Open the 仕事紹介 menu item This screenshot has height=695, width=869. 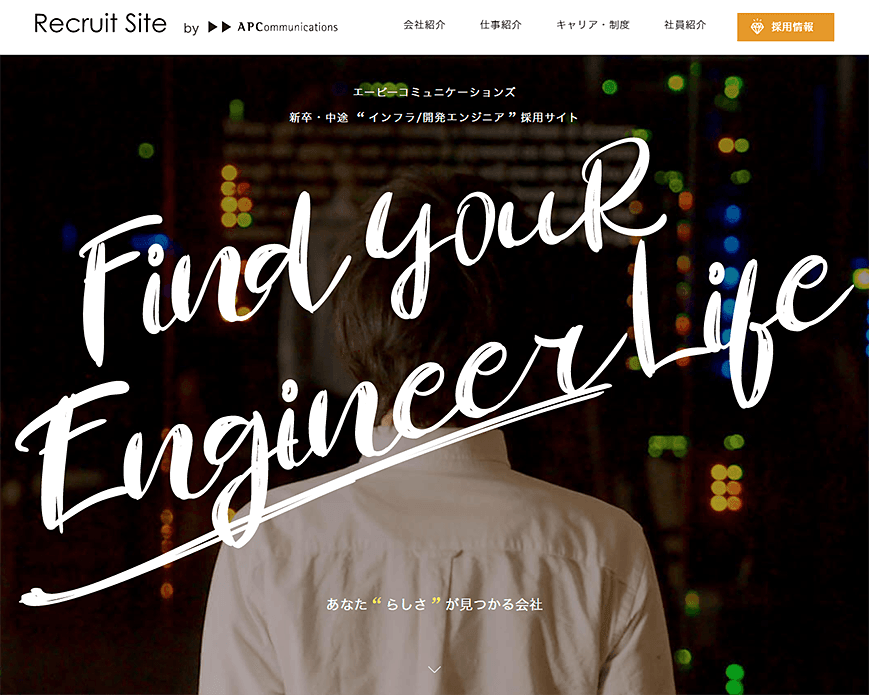[x=501, y=25]
